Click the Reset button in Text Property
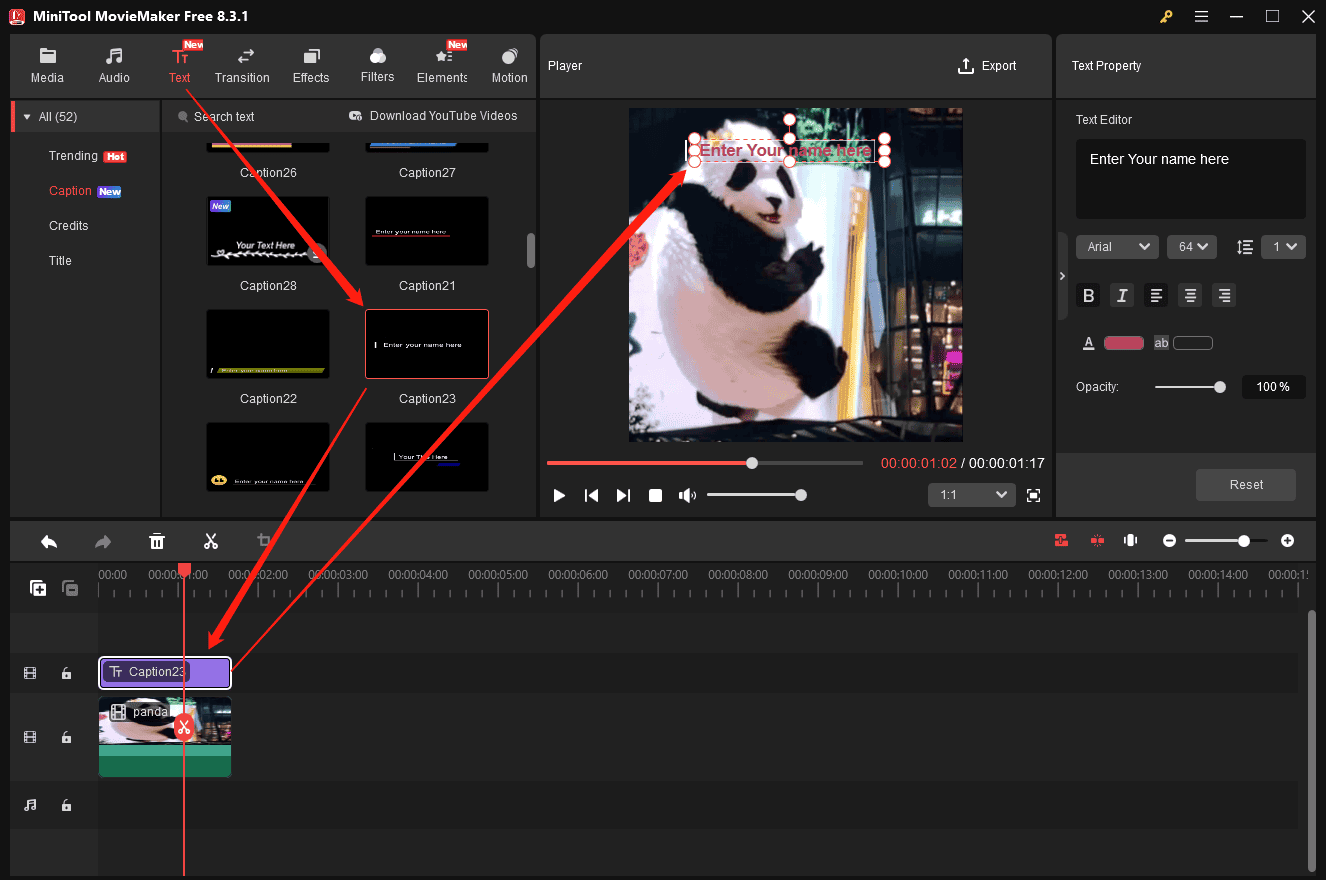The width and height of the screenshot is (1326, 880). [1245, 484]
